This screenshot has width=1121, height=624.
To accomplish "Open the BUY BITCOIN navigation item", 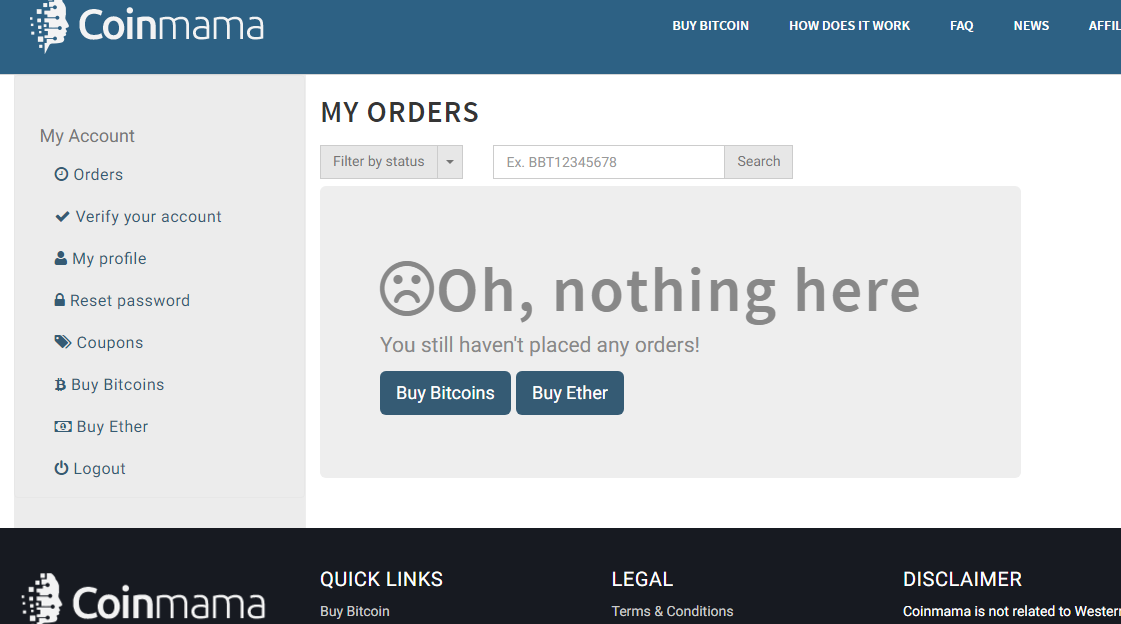I will (710, 26).
